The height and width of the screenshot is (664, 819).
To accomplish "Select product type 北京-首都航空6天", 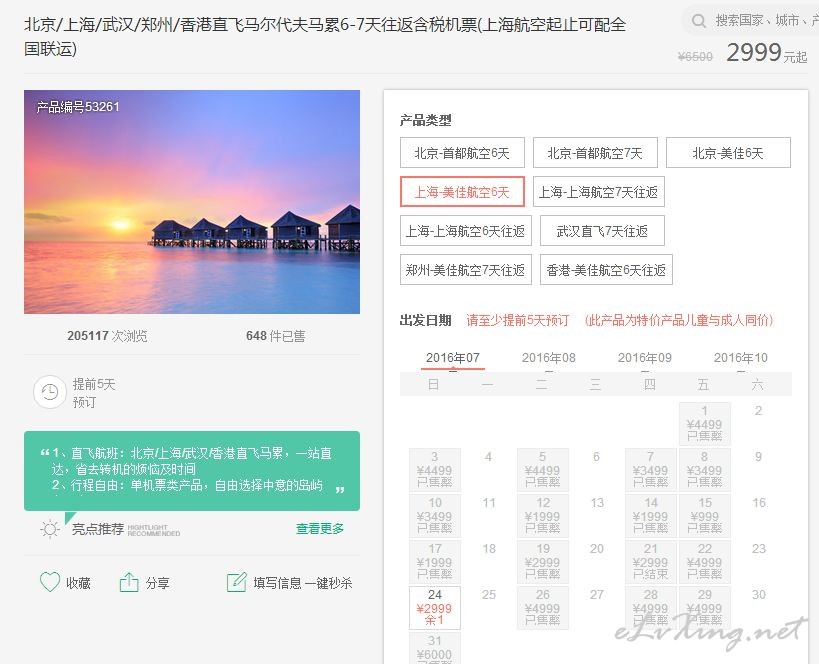I will (462, 153).
